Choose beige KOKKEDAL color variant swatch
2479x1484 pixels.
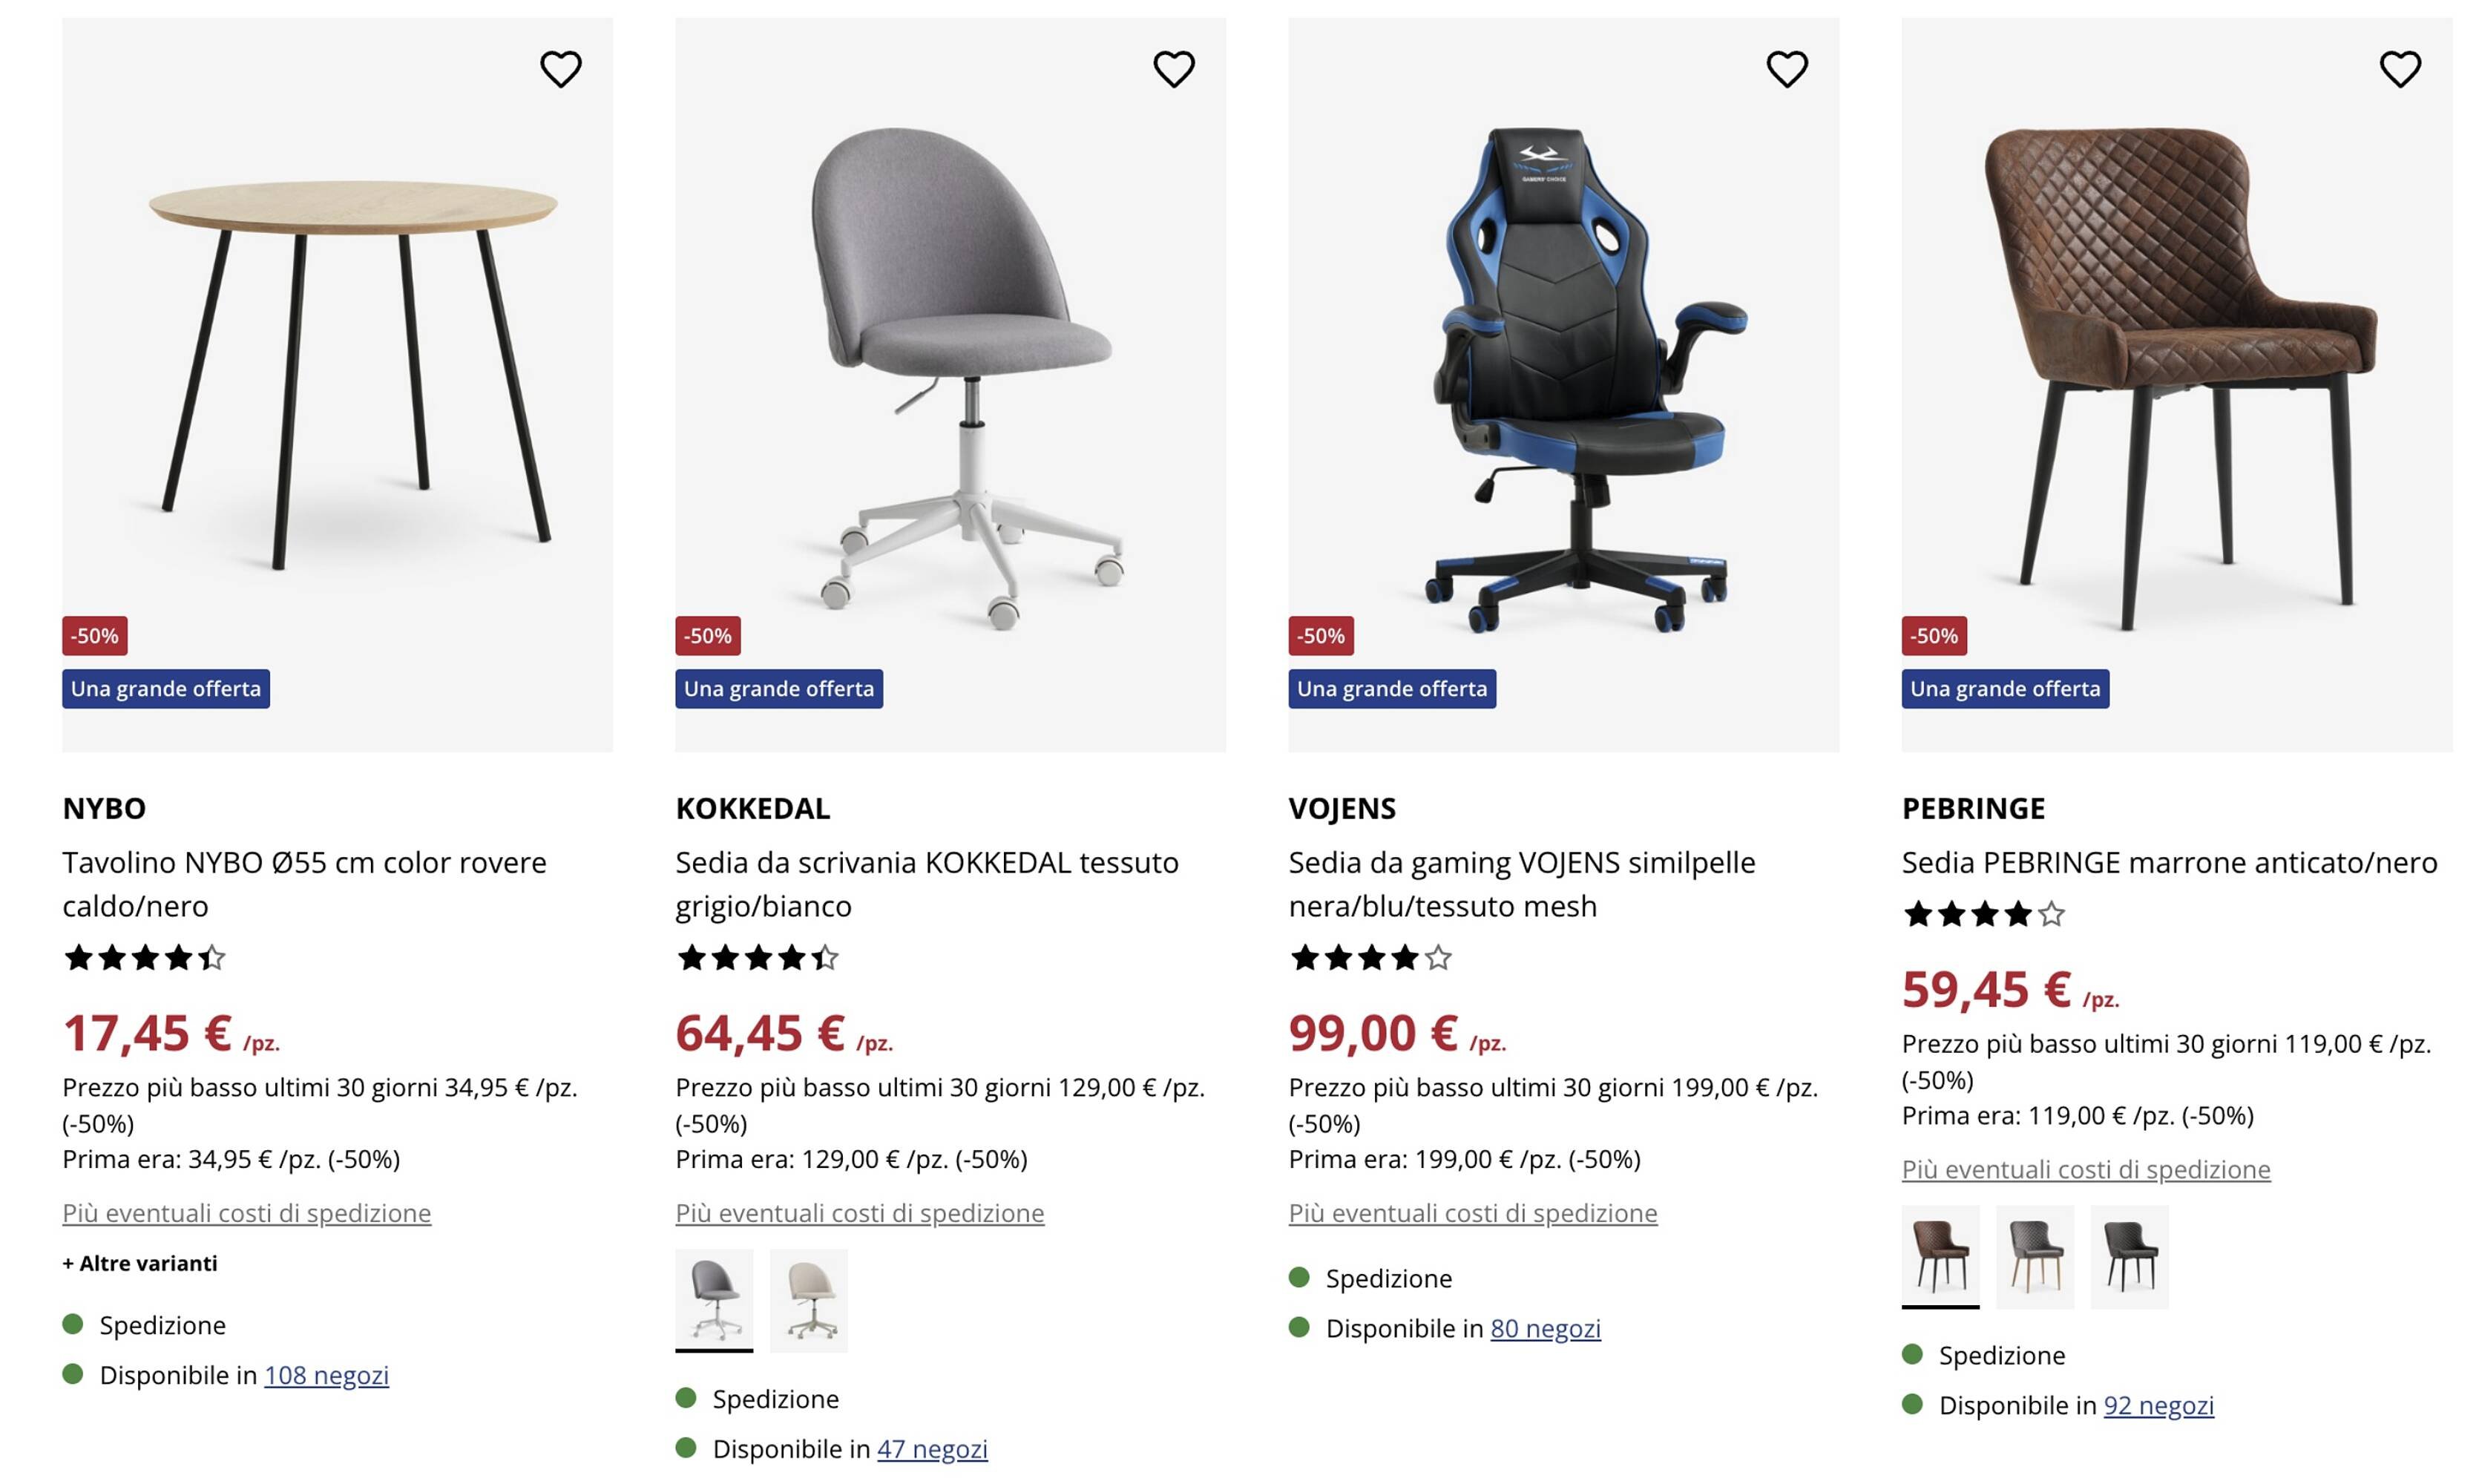[808, 1299]
